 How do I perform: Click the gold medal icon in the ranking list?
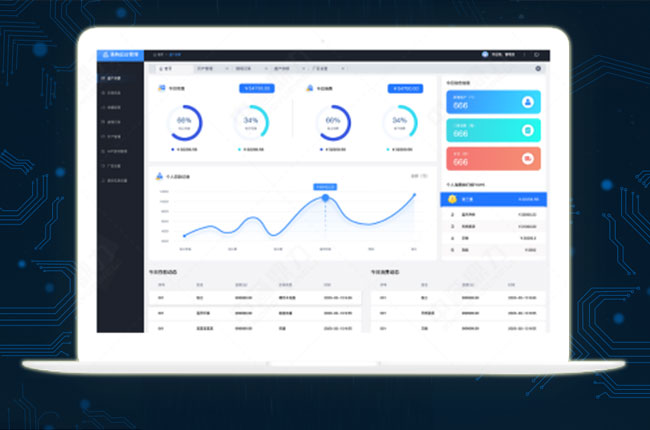pyautogui.click(x=452, y=199)
